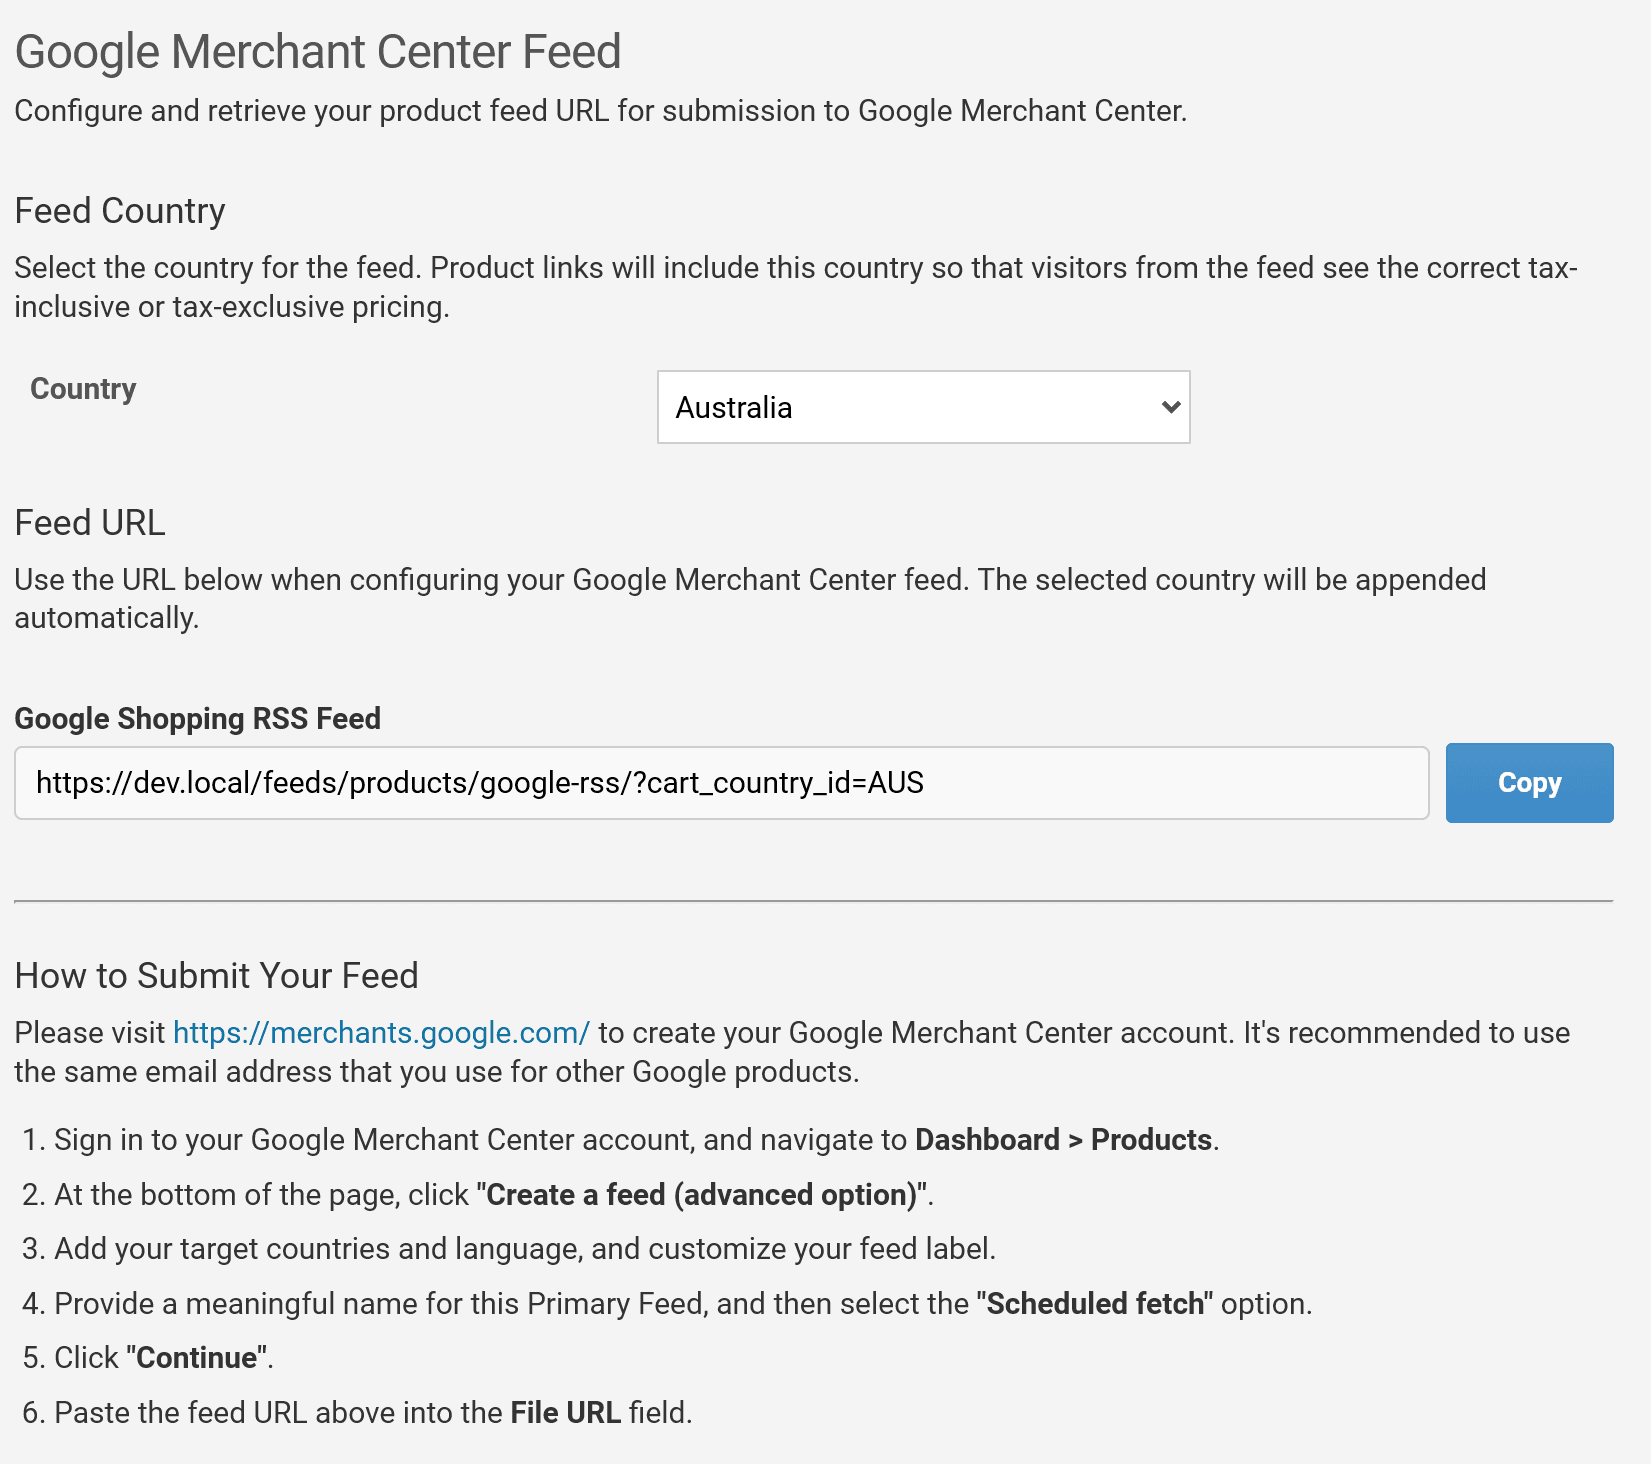1651x1464 pixels.
Task: Click the bold Scheduled fetch text
Action: [1095, 1304]
